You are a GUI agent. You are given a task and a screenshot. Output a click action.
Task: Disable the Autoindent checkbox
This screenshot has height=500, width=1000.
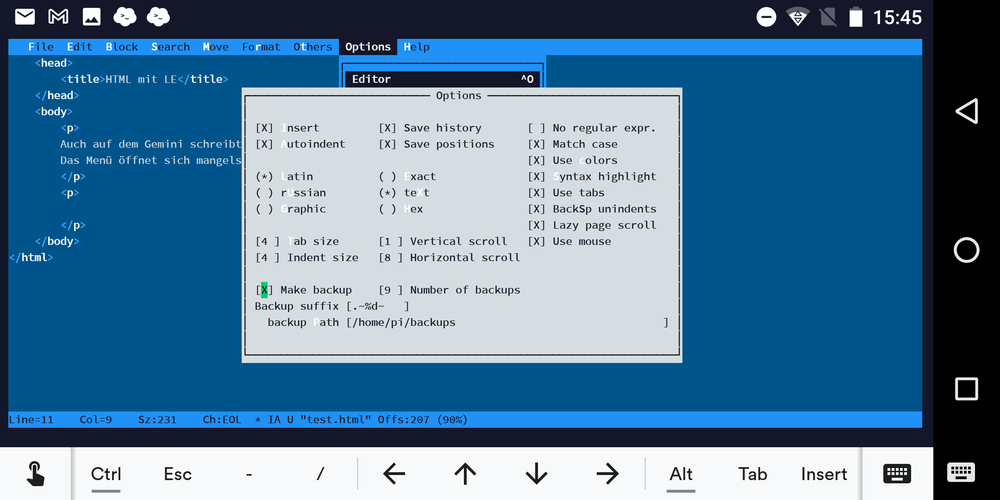click(265, 144)
